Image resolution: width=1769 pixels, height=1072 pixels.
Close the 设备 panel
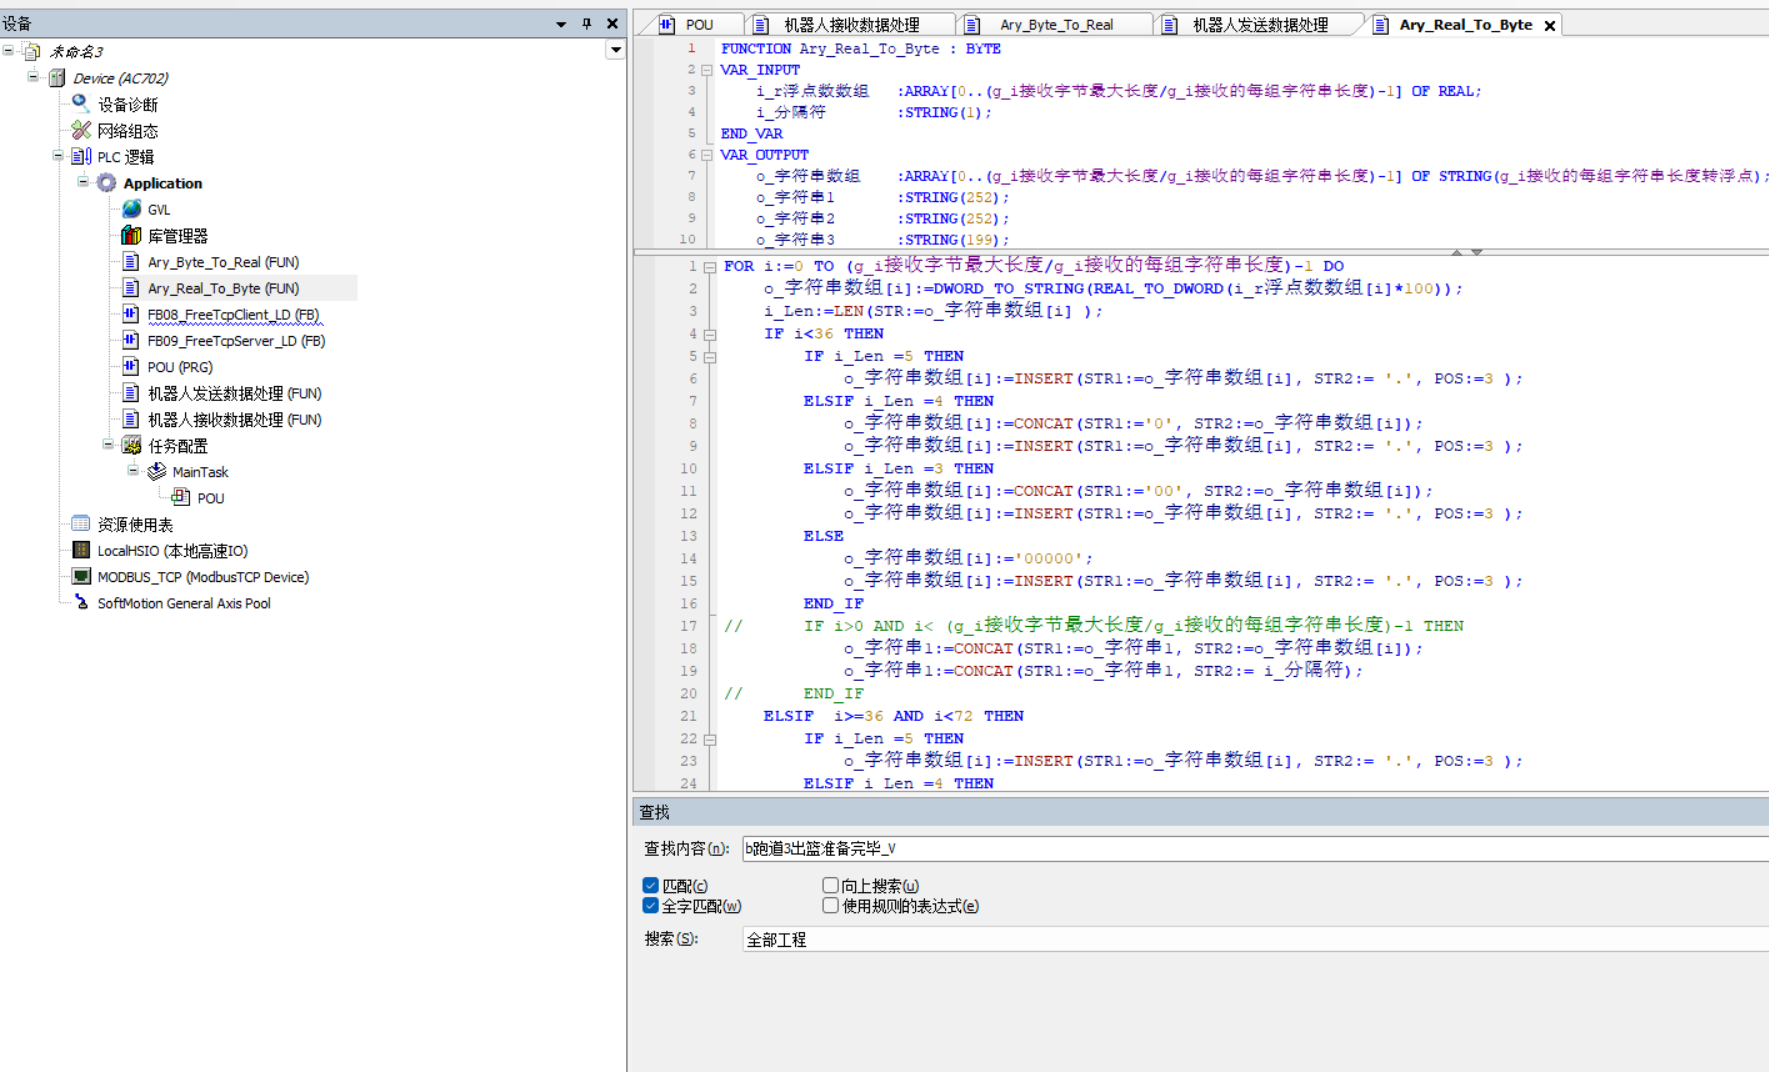click(x=612, y=24)
